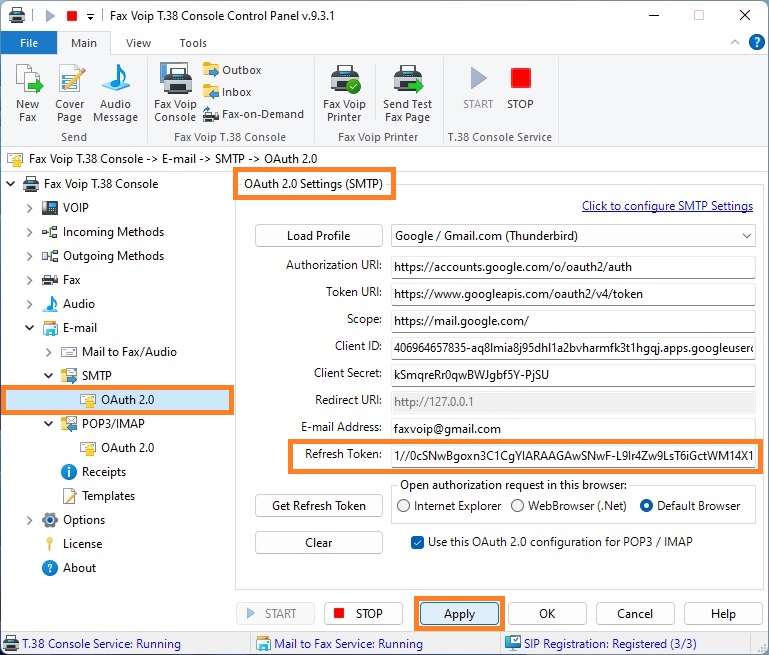The height and width of the screenshot is (655, 769).
Task: Open the File menu tab
Action: (29, 43)
